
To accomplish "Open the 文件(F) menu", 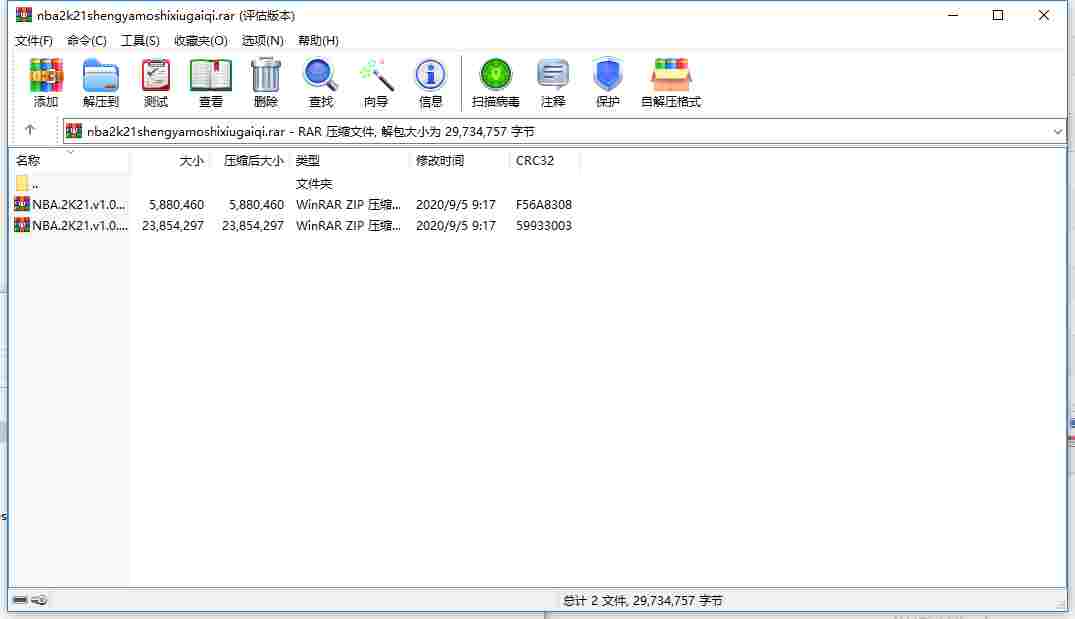I will (x=34, y=40).
